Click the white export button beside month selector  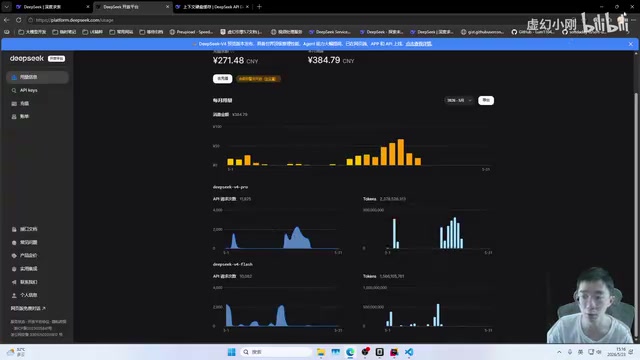point(486,100)
